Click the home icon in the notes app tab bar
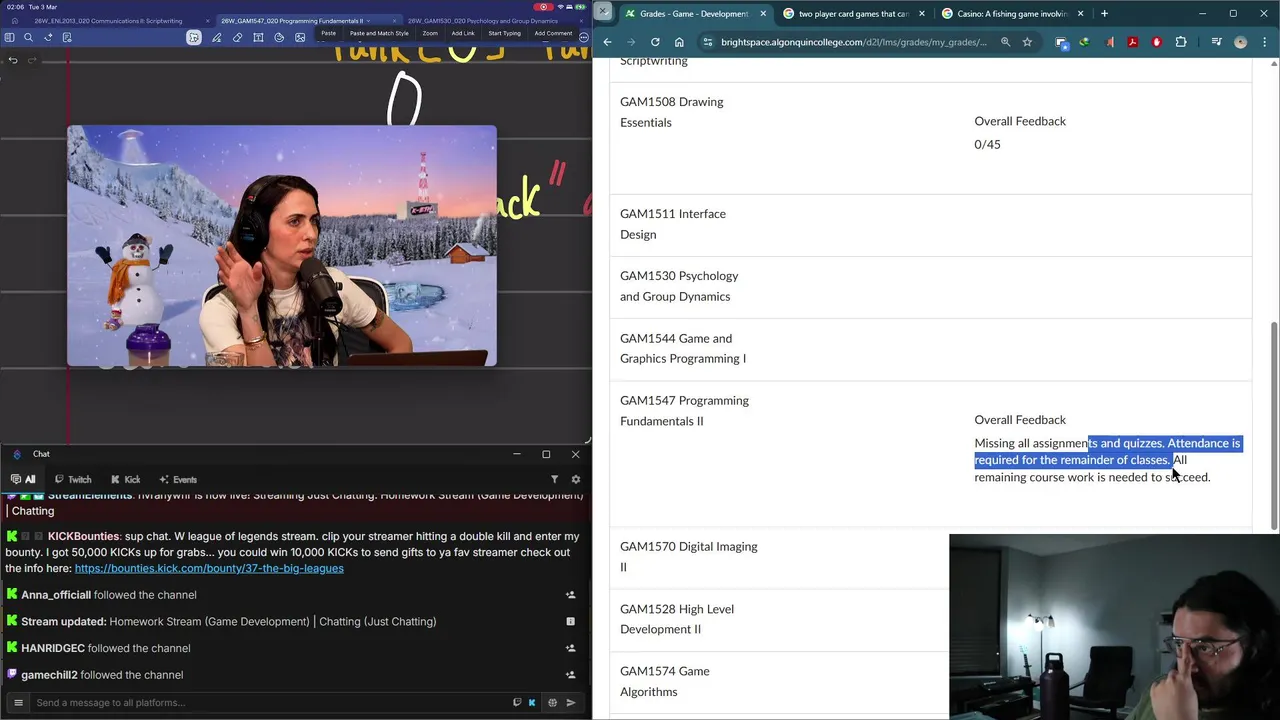The image size is (1280, 720). (14, 21)
